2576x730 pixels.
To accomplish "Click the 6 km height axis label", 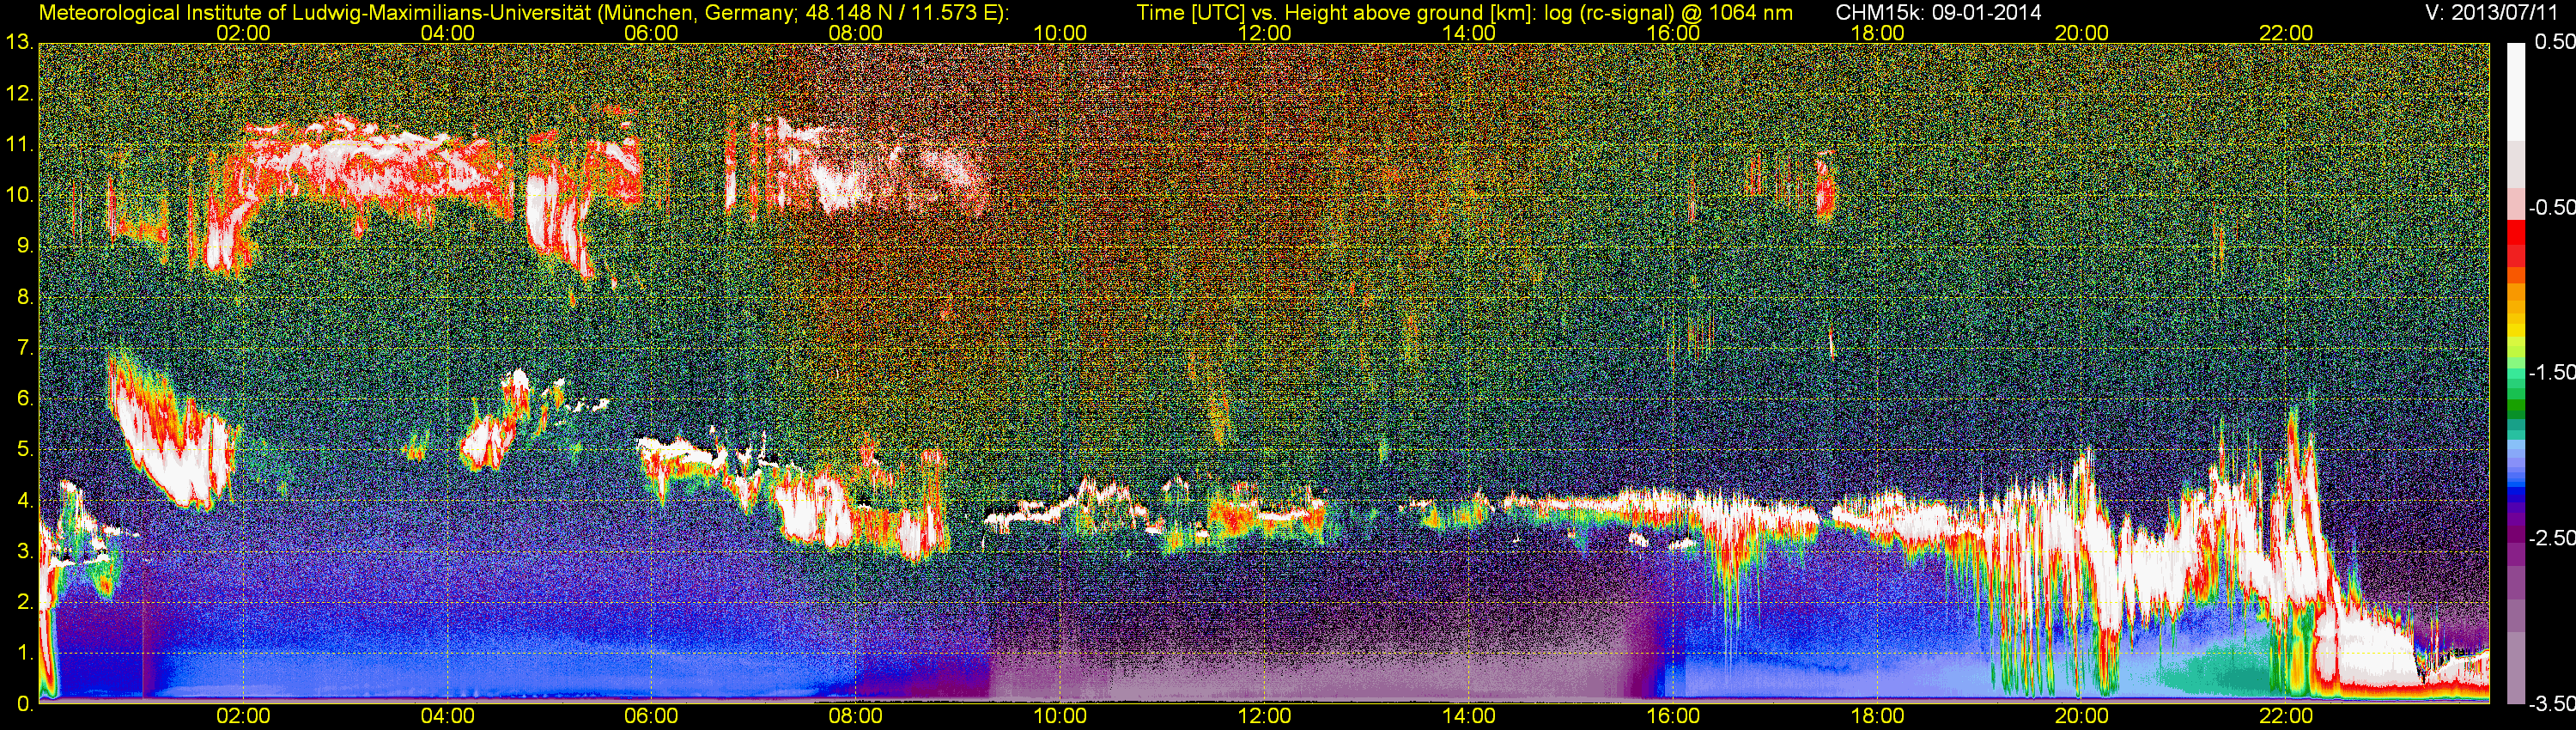I will (24, 398).
